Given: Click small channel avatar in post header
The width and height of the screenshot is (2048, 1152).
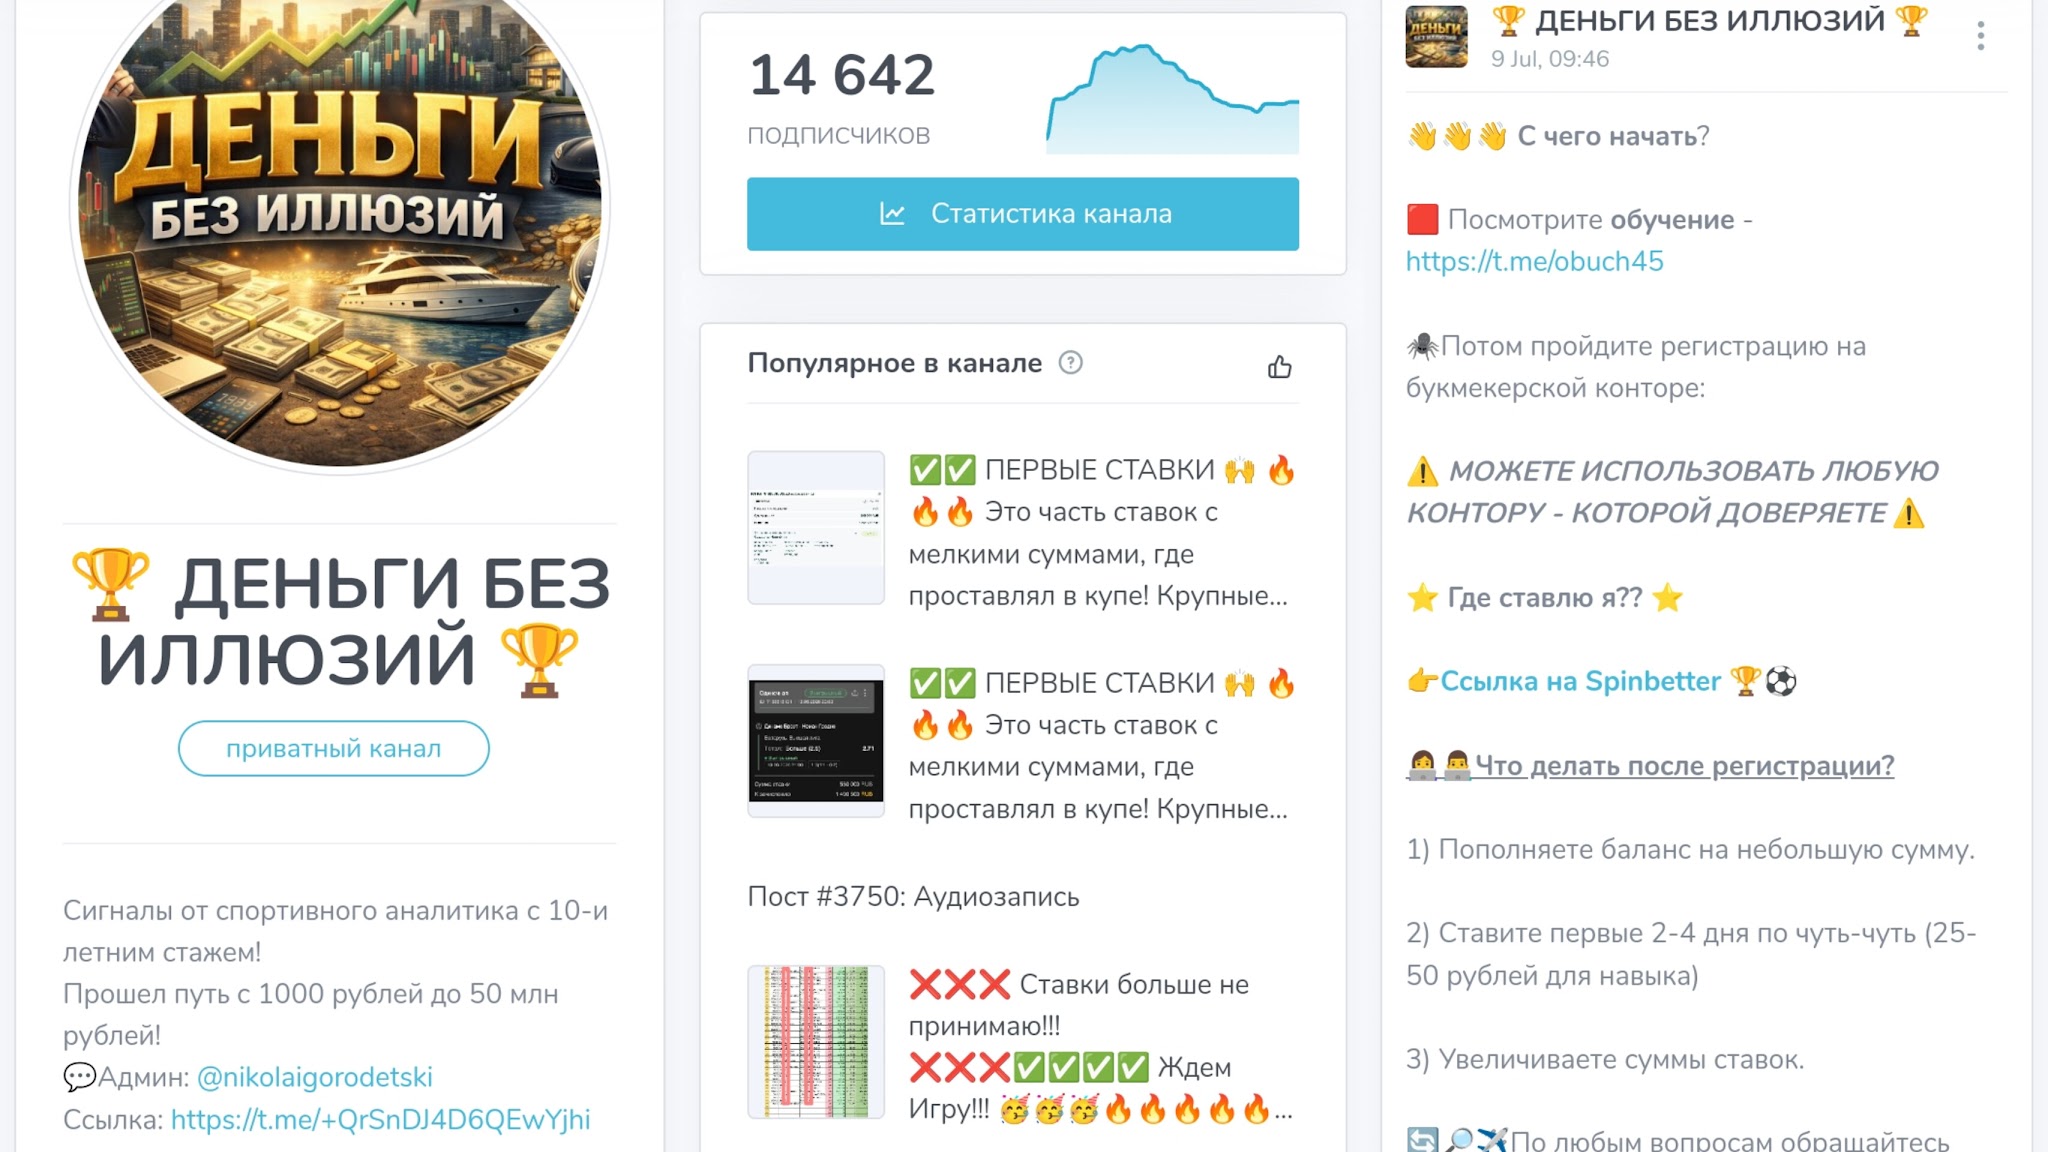Looking at the screenshot, I should point(1436,36).
